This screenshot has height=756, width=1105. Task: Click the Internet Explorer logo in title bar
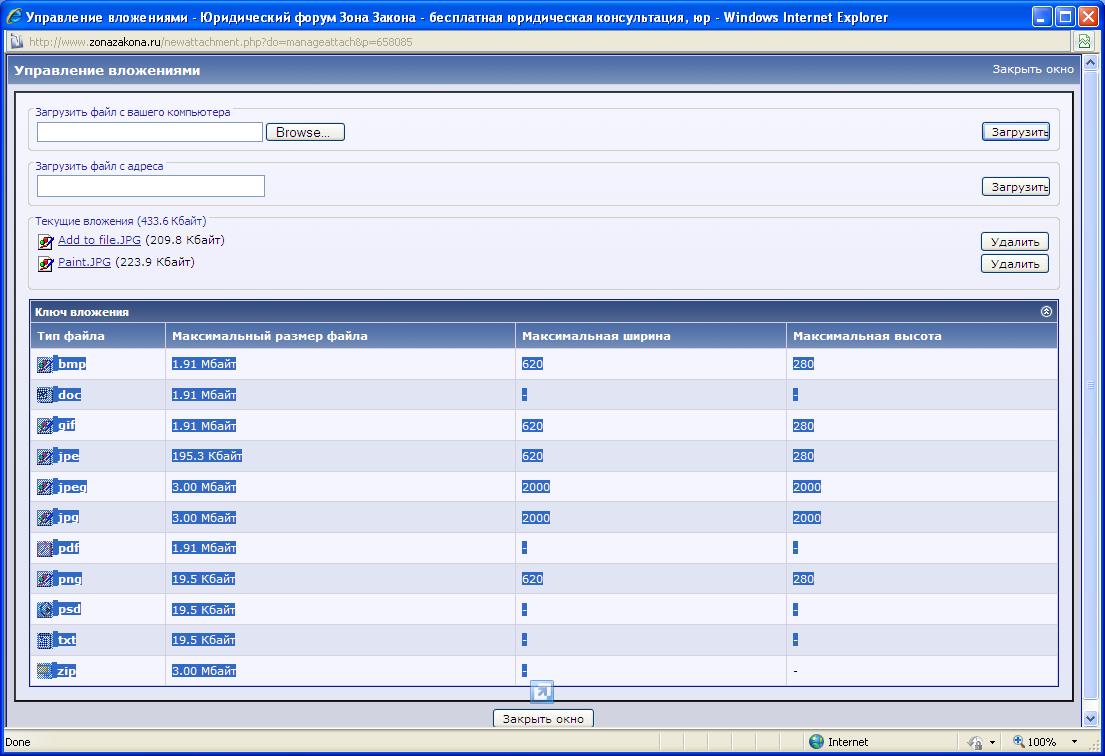[x=13, y=16]
